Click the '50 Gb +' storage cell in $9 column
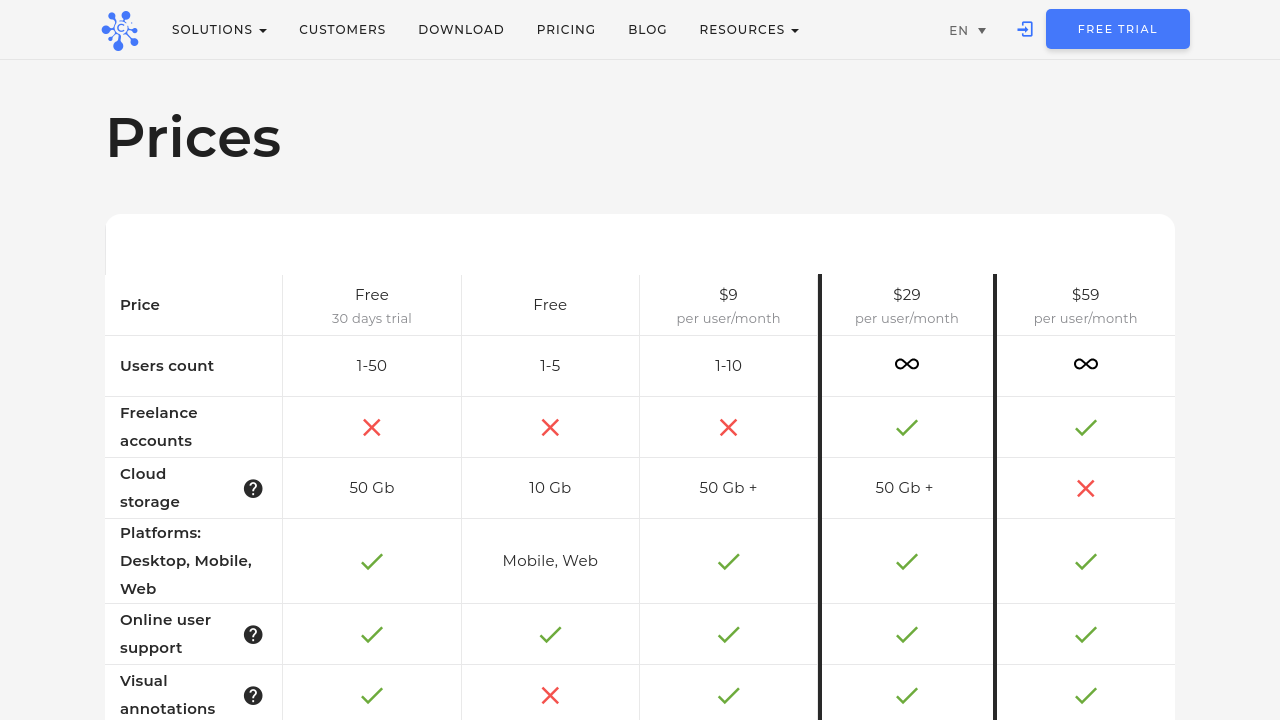Viewport: 1280px width, 720px height. coord(728,488)
